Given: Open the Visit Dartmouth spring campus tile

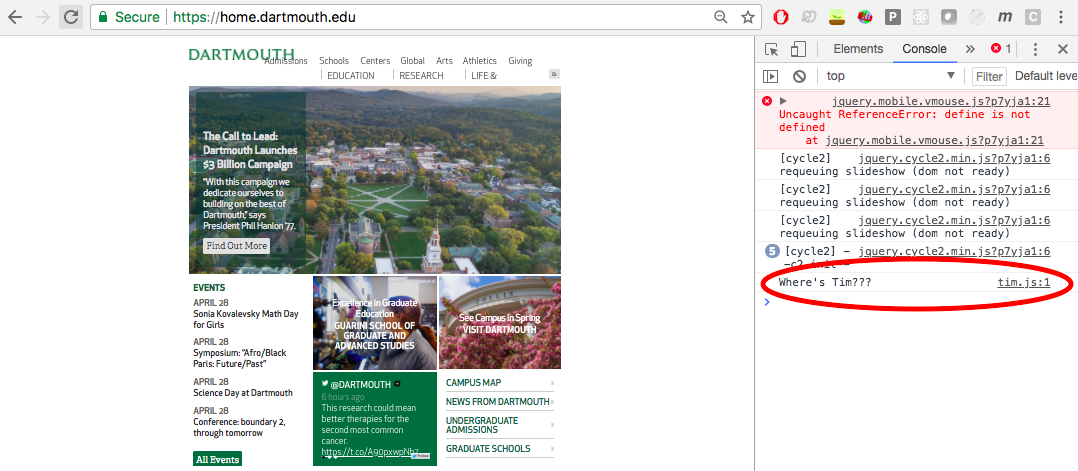Looking at the screenshot, I should pos(500,323).
